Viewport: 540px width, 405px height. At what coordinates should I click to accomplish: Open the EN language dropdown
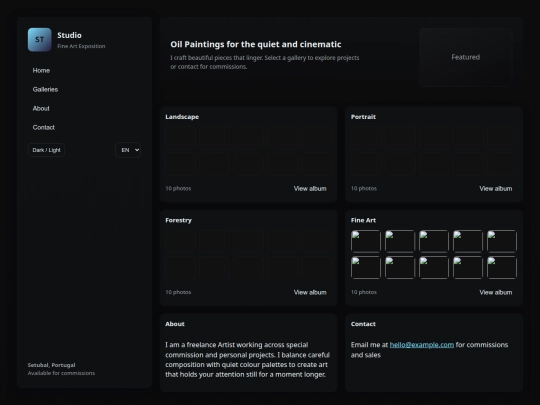128,150
